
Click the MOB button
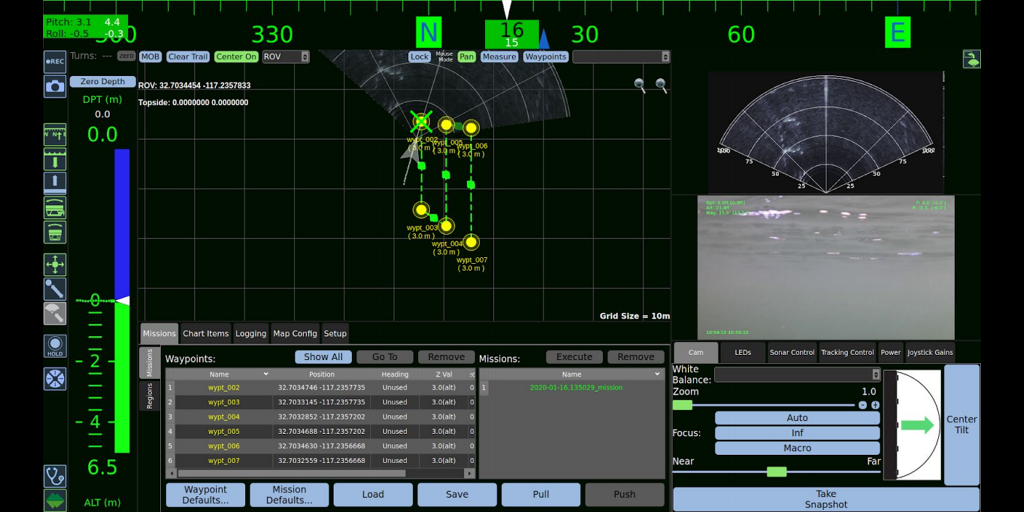150,57
